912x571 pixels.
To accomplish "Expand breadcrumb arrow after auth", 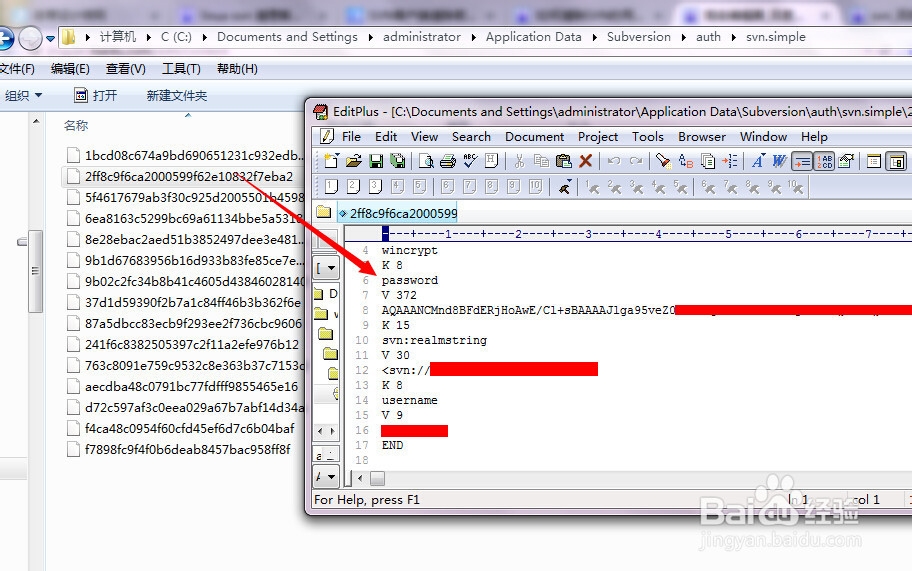I will 733,37.
